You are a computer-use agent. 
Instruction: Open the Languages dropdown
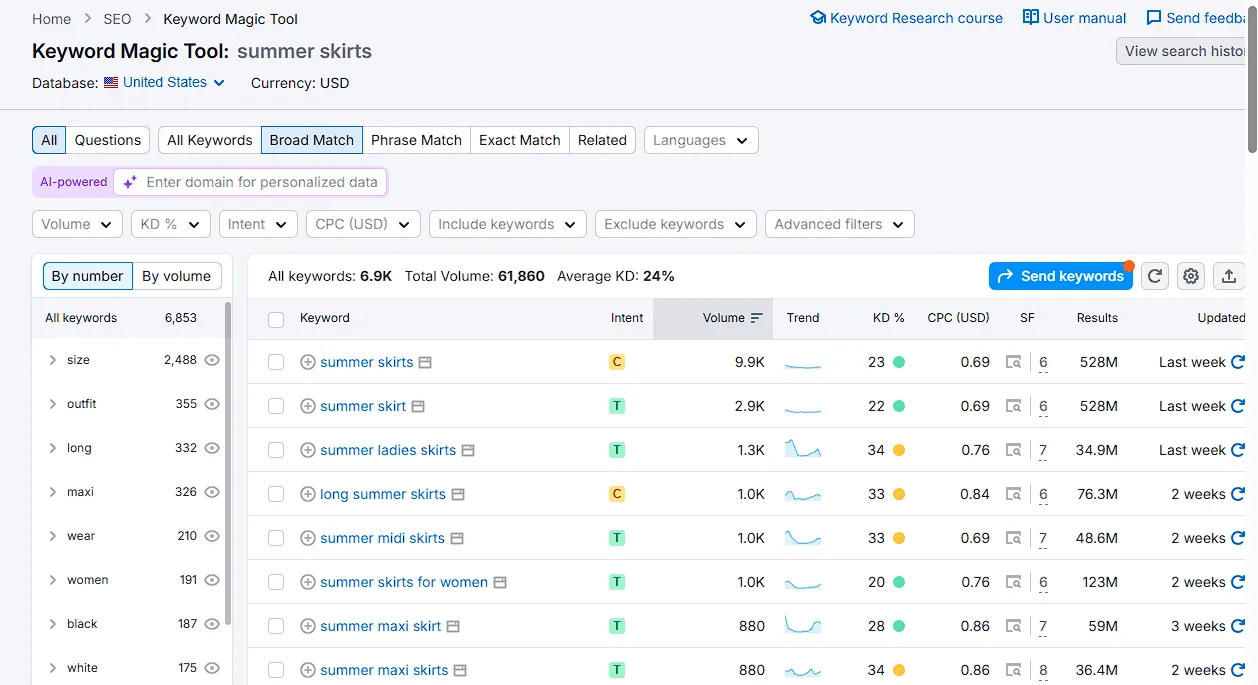pos(700,140)
